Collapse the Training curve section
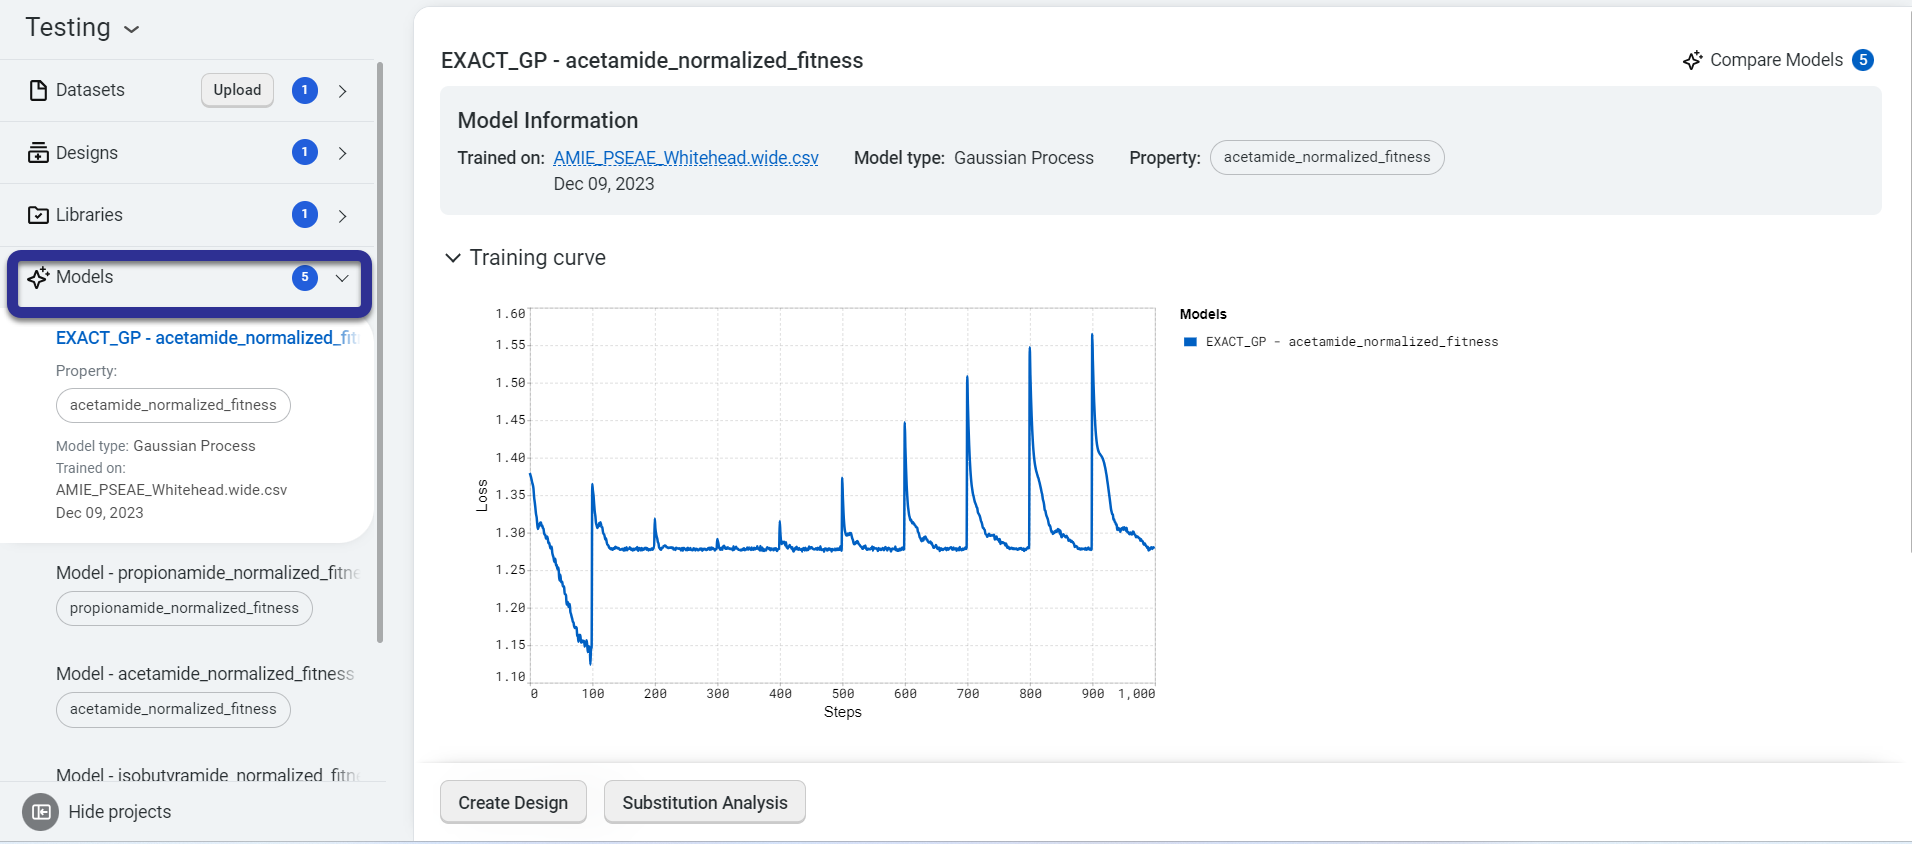Screen dimensions: 1912x844 tap(452, 258)
